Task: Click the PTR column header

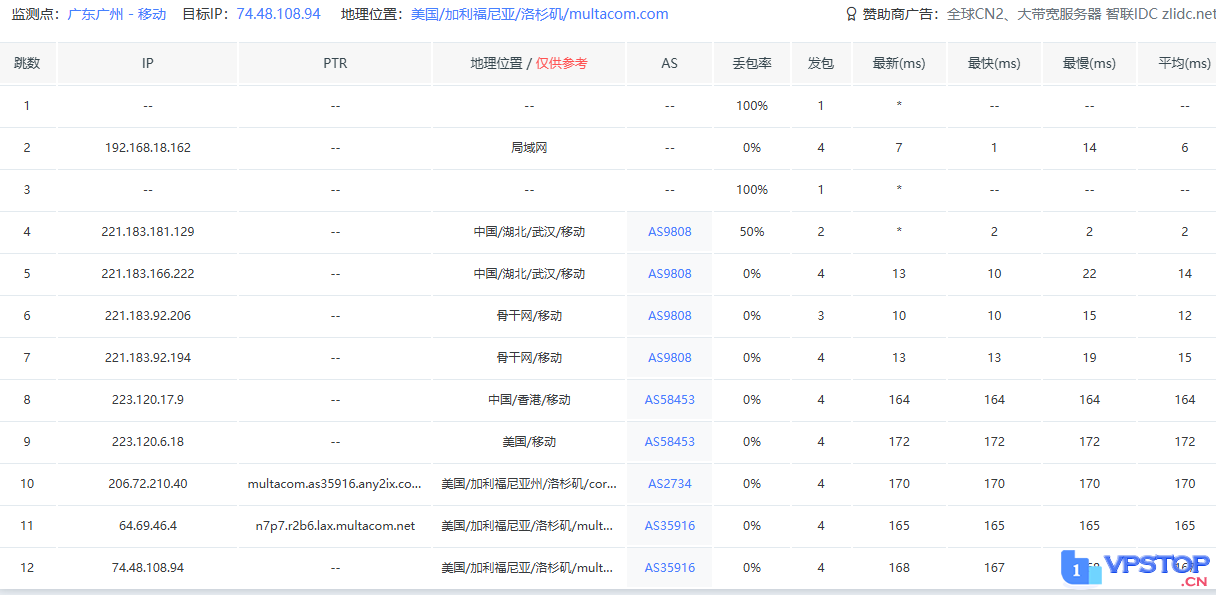Action: (x=335, y=63)
